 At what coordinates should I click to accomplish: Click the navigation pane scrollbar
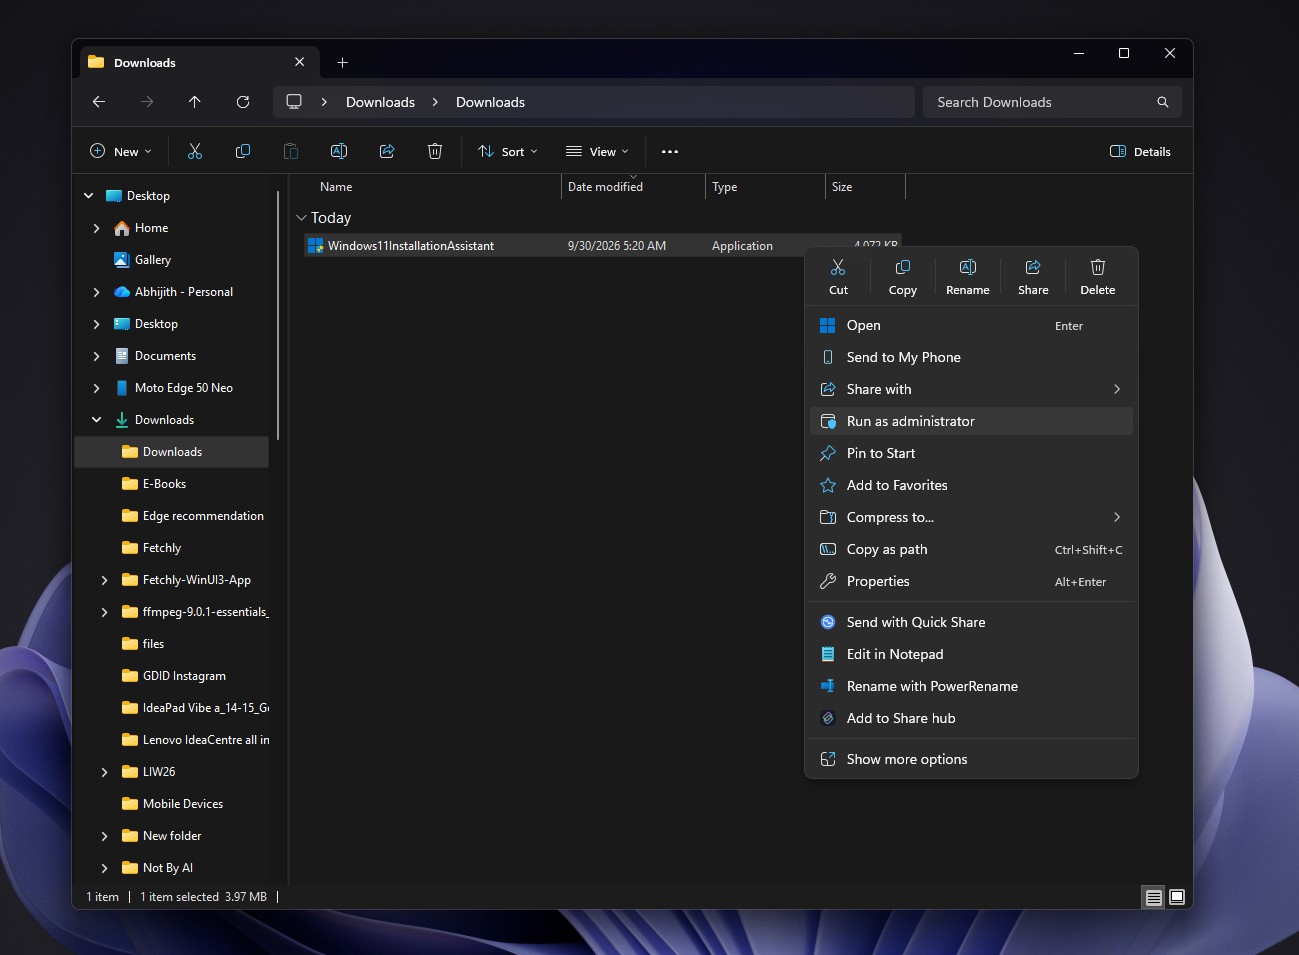coord(278,315)
